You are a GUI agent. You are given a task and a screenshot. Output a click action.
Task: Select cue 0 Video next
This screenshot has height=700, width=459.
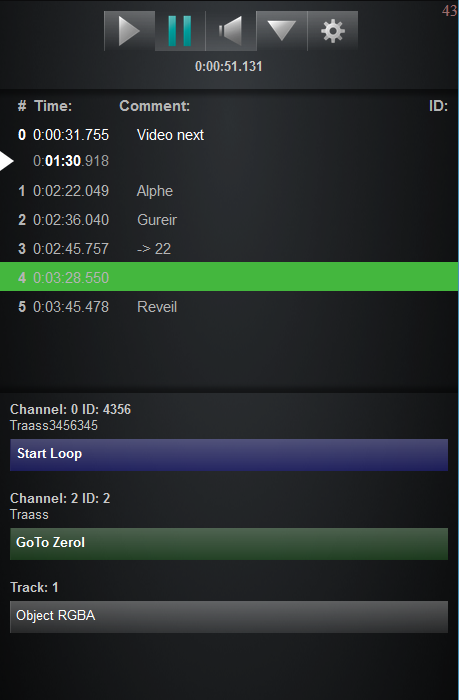click(229, 135)
